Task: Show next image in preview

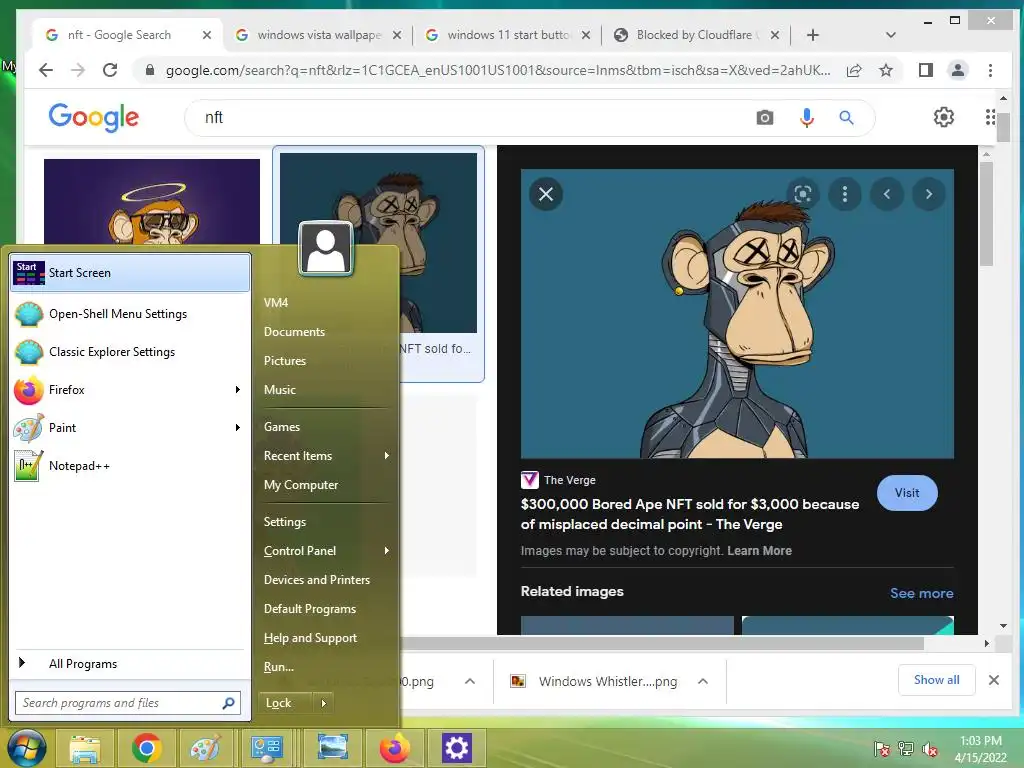Action: (929, 194)
